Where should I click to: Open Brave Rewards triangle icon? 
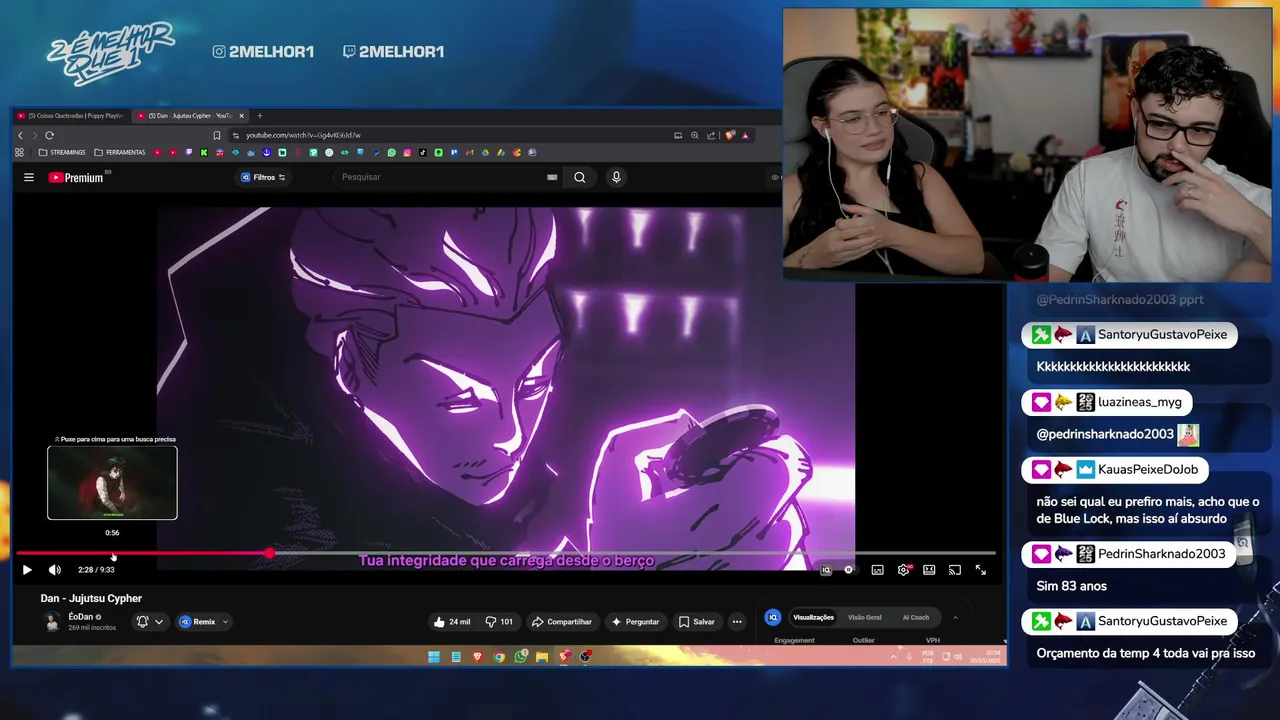(x=746, y=135)
